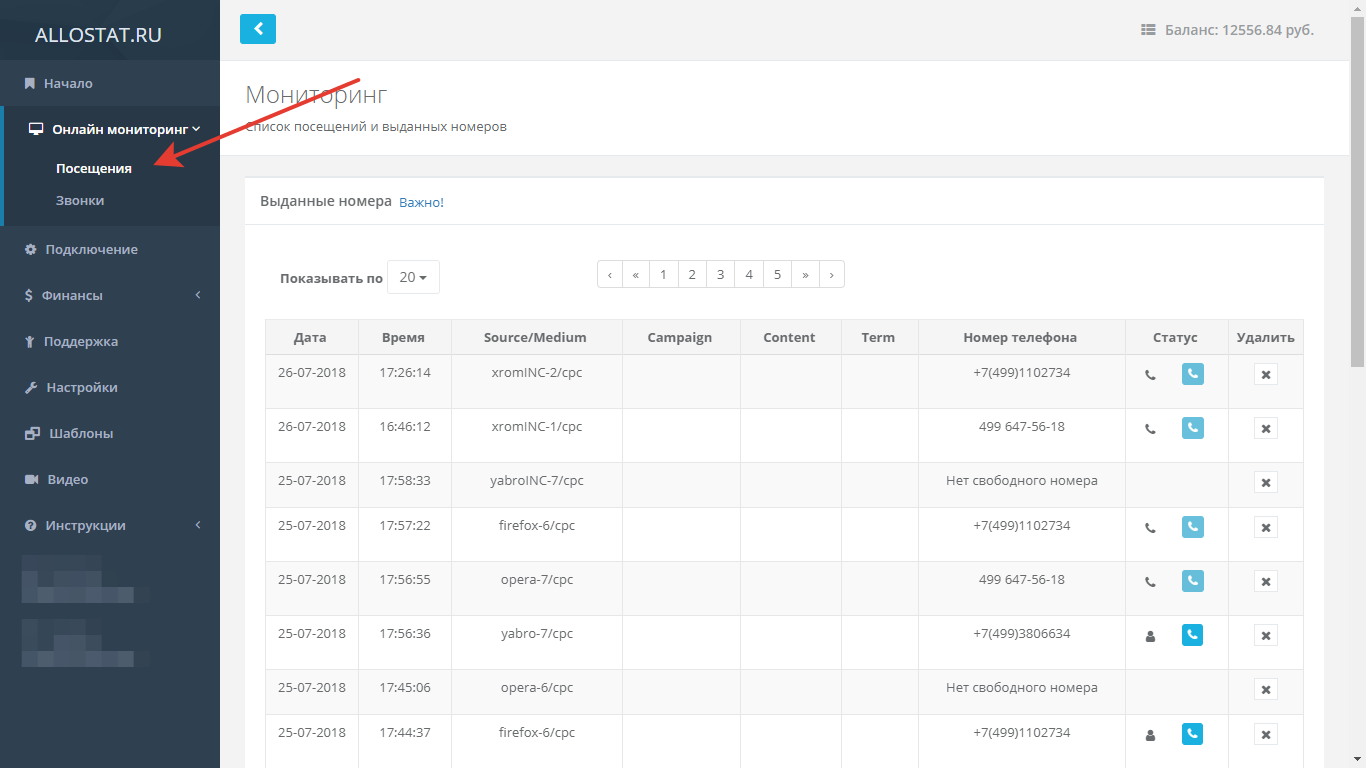Click the Время column header
The image size is (1366, 768).
click(x=403, y=337)
